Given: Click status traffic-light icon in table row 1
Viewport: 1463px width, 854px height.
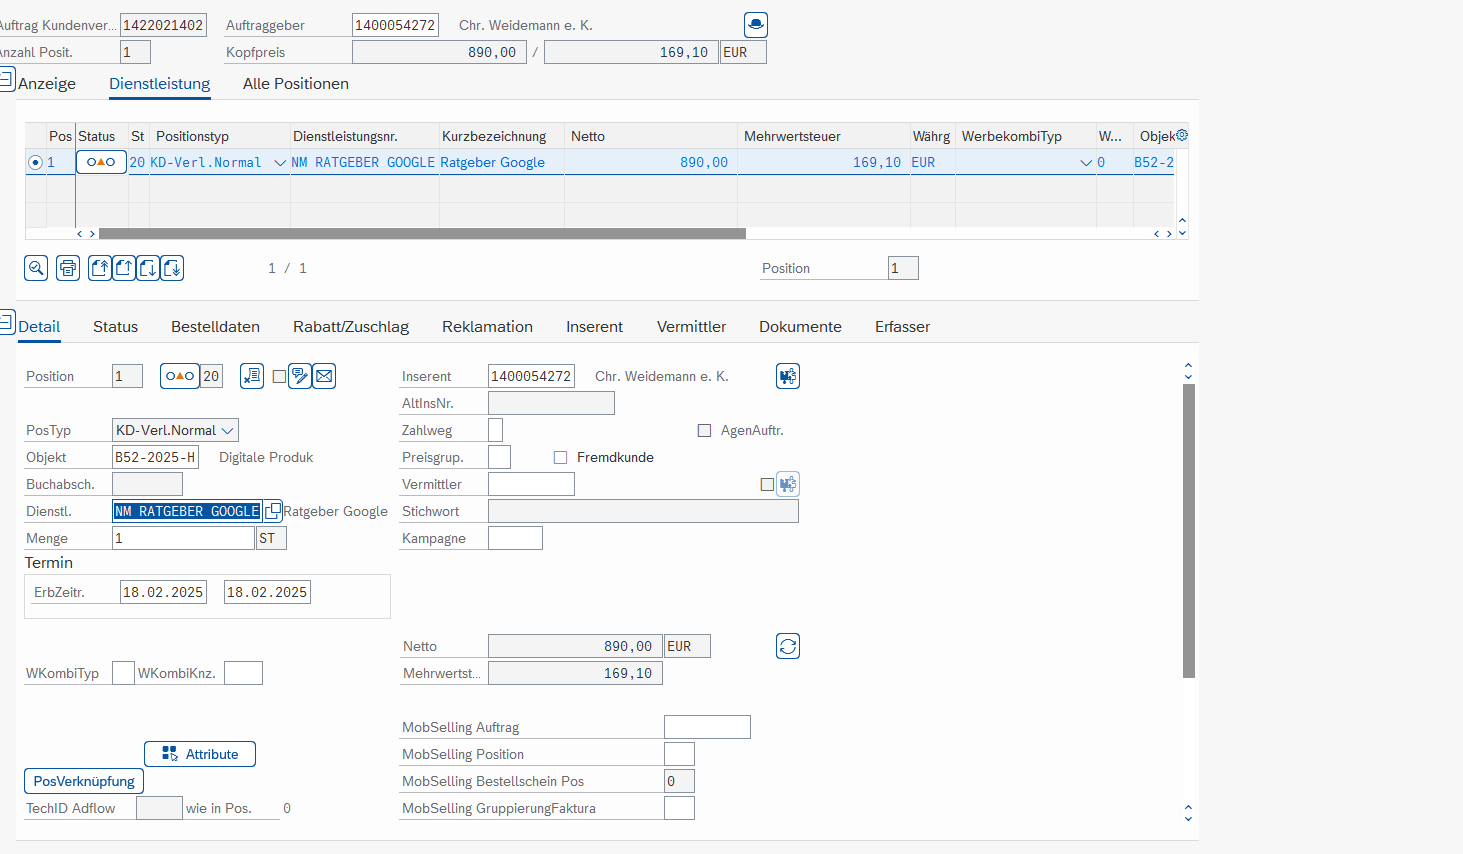Looking at the screenshot, I should pos(101,162).
